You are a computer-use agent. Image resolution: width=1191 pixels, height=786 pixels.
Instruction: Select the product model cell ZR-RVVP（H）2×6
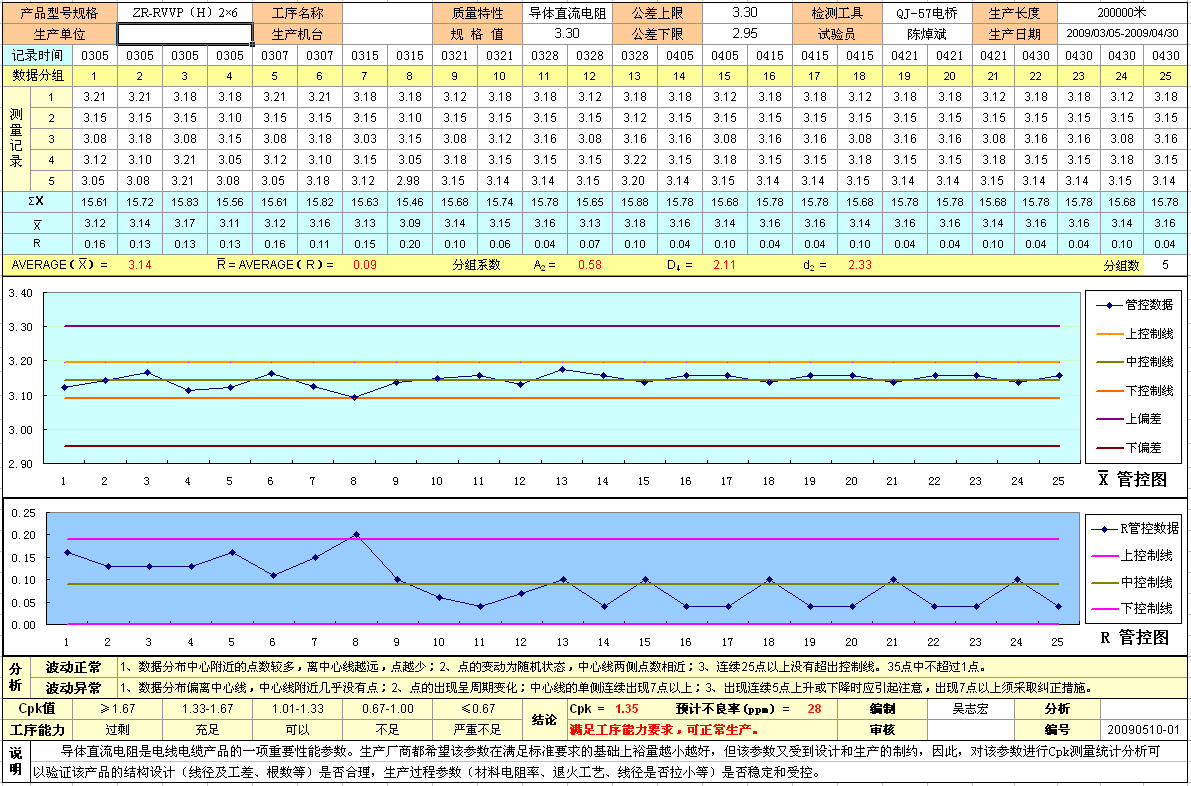click(x=185, y=13)
